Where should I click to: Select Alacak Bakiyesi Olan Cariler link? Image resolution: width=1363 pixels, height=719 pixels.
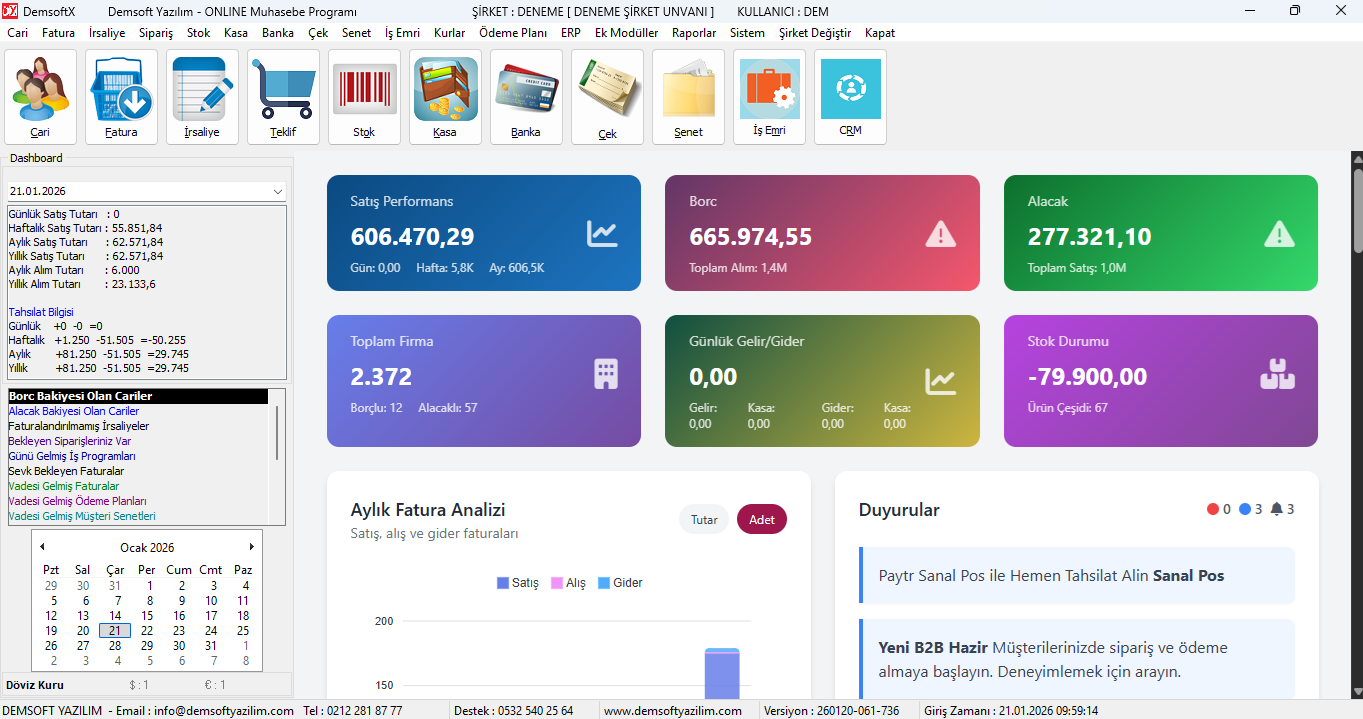point(74,411)
